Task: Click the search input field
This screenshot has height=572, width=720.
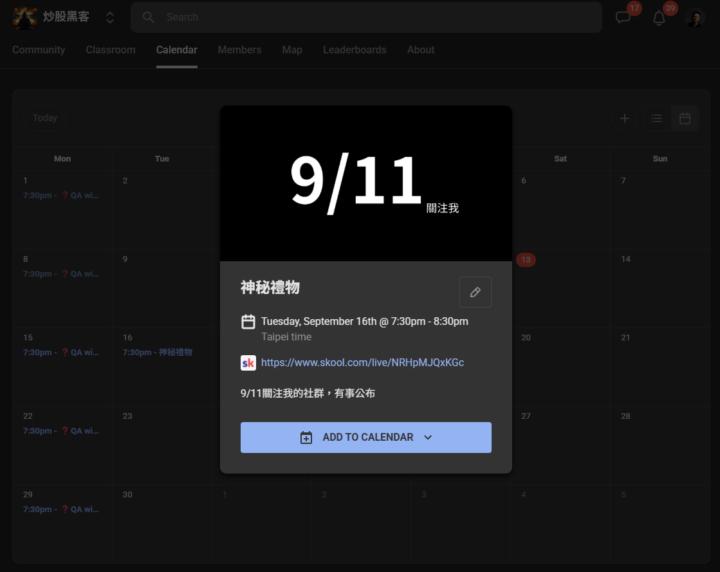Action: click(366, 17)
